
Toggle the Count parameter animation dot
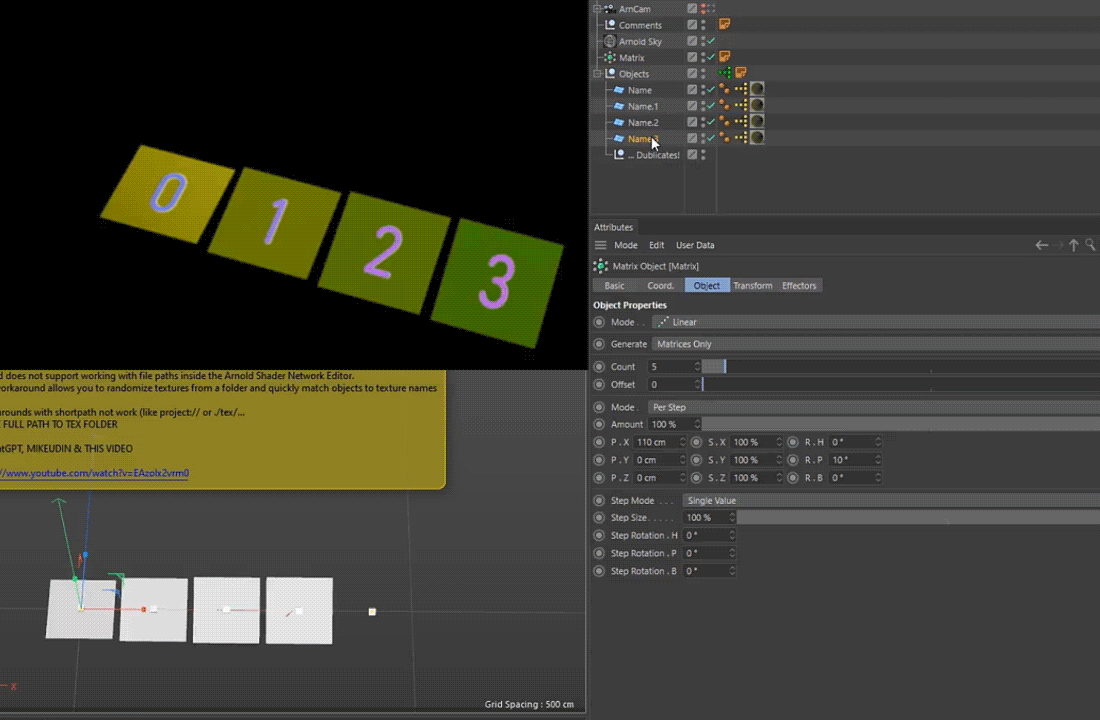599,366
